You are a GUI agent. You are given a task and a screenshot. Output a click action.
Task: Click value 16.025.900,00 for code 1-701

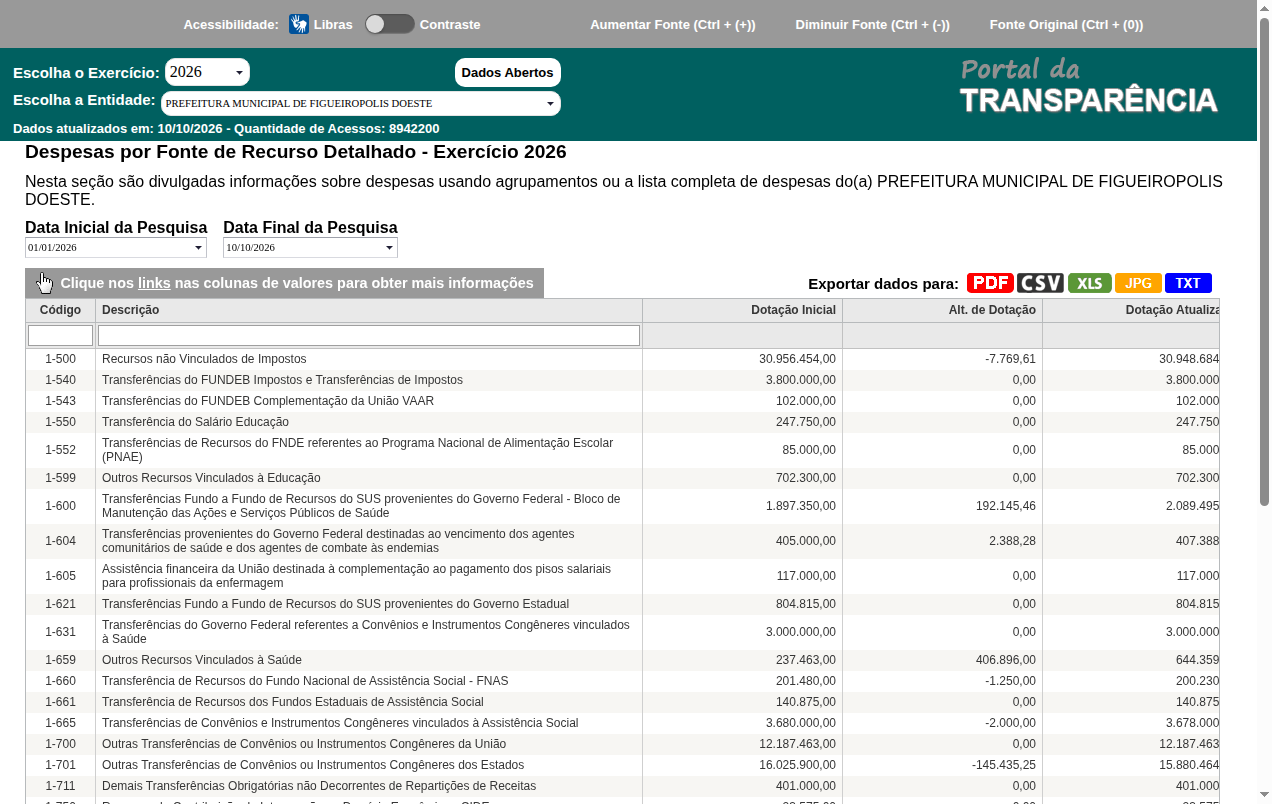tap(797, 765)
